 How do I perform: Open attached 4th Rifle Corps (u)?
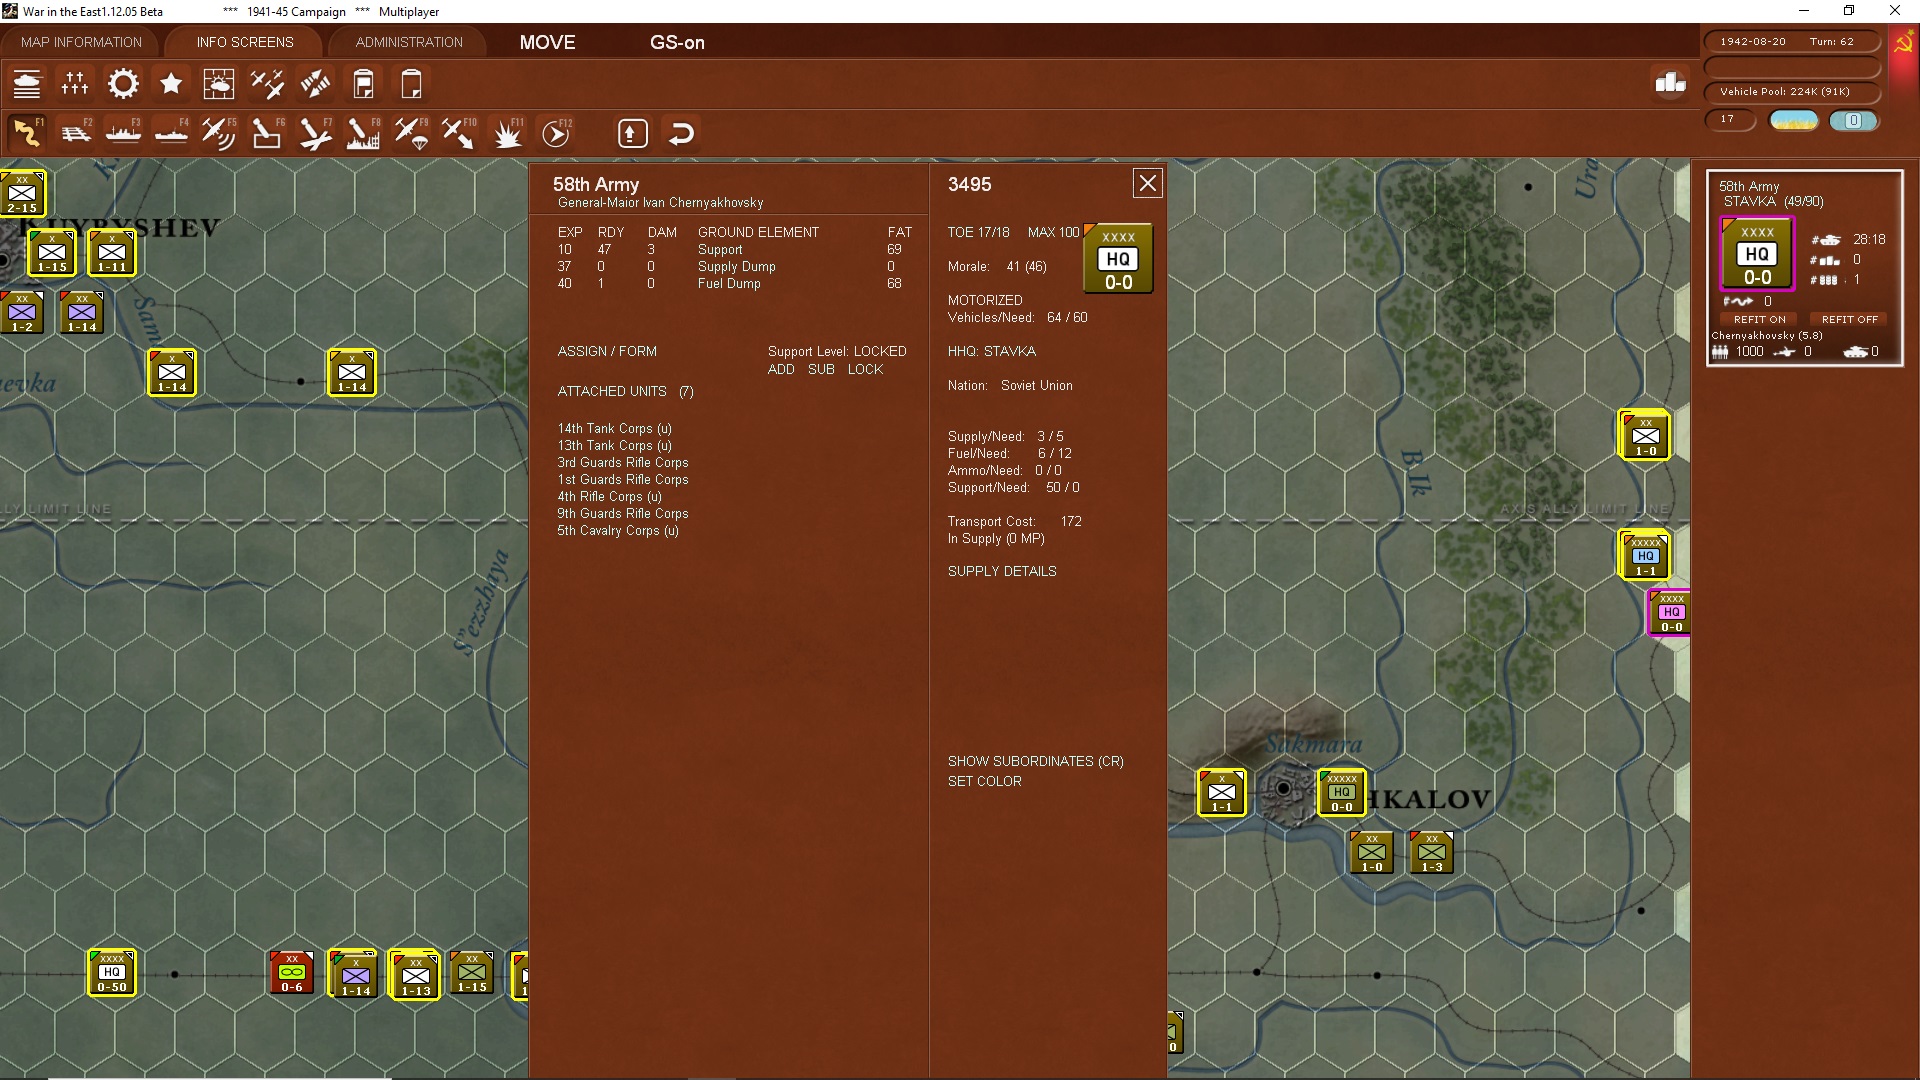(x=609, y=496)
